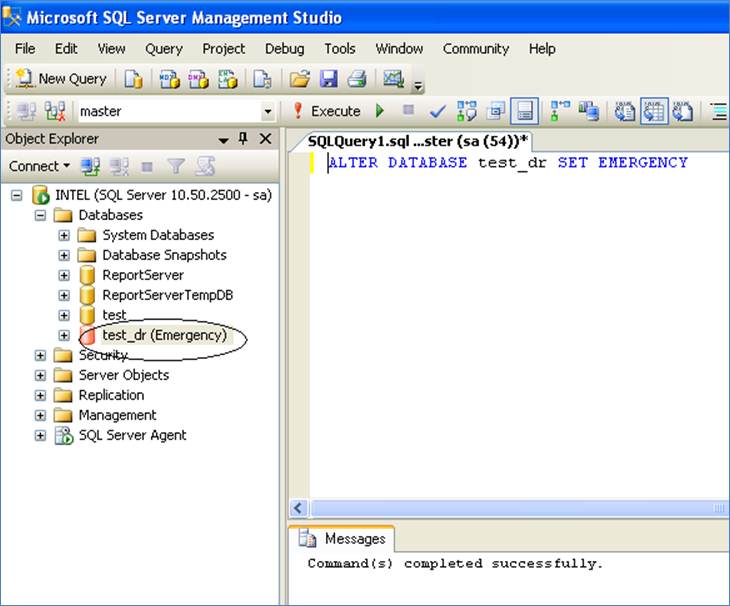The width and height of the screenshot is (730, 606).
Task: Open the Community menu
Action: pyautogui.click(x=476, y=48)
